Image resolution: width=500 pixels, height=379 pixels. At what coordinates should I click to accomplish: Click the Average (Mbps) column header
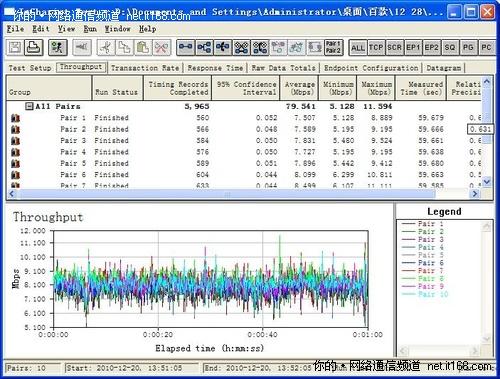[299, 88]
